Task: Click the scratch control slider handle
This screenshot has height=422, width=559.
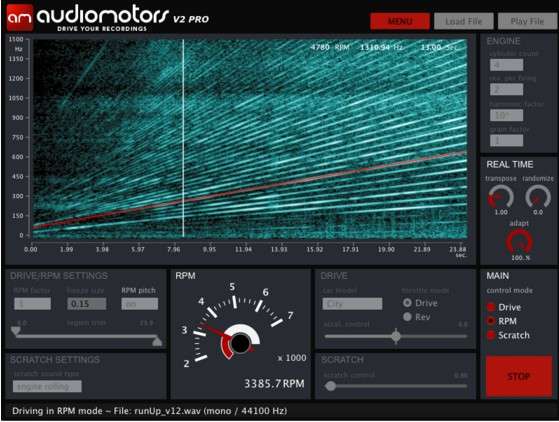Action: 330,386
